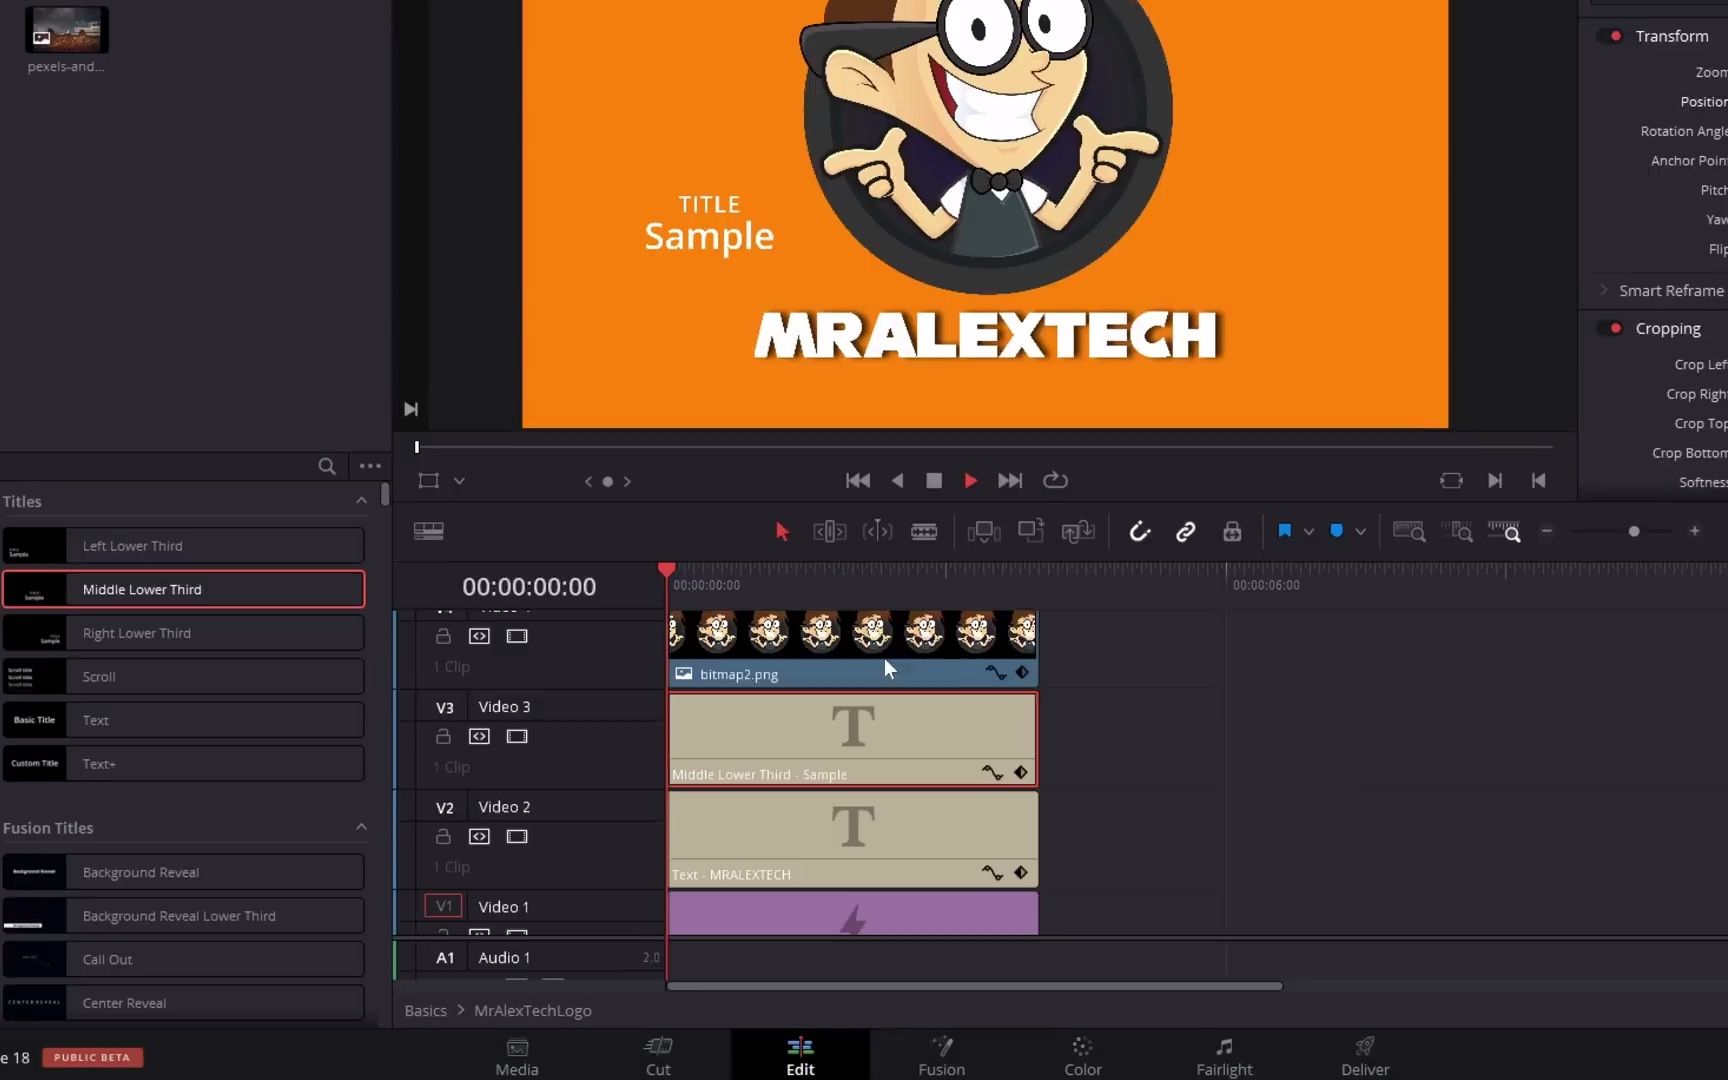
Task: Click the timeline zoom plus button
Action: pos(1694,531)
